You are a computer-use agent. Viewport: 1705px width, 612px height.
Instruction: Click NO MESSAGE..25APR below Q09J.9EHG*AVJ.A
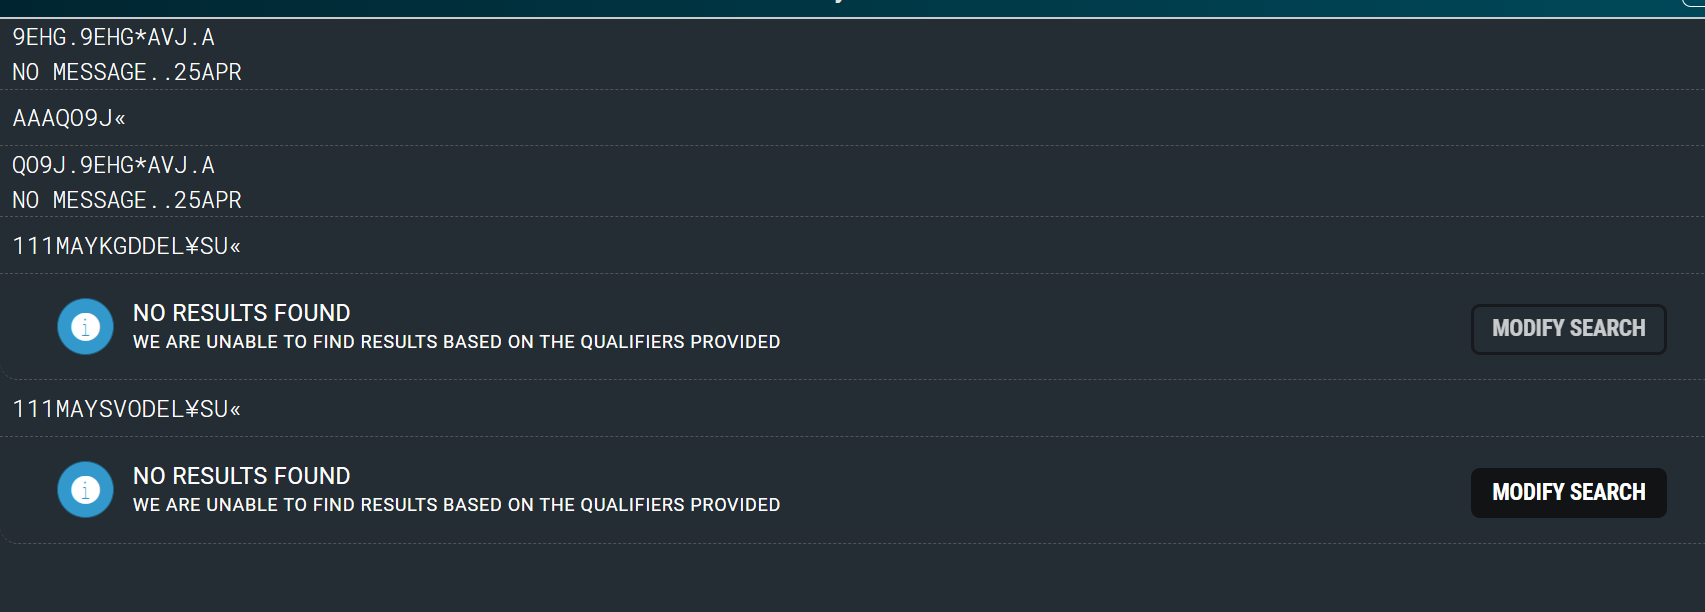[x=127, y=200]
